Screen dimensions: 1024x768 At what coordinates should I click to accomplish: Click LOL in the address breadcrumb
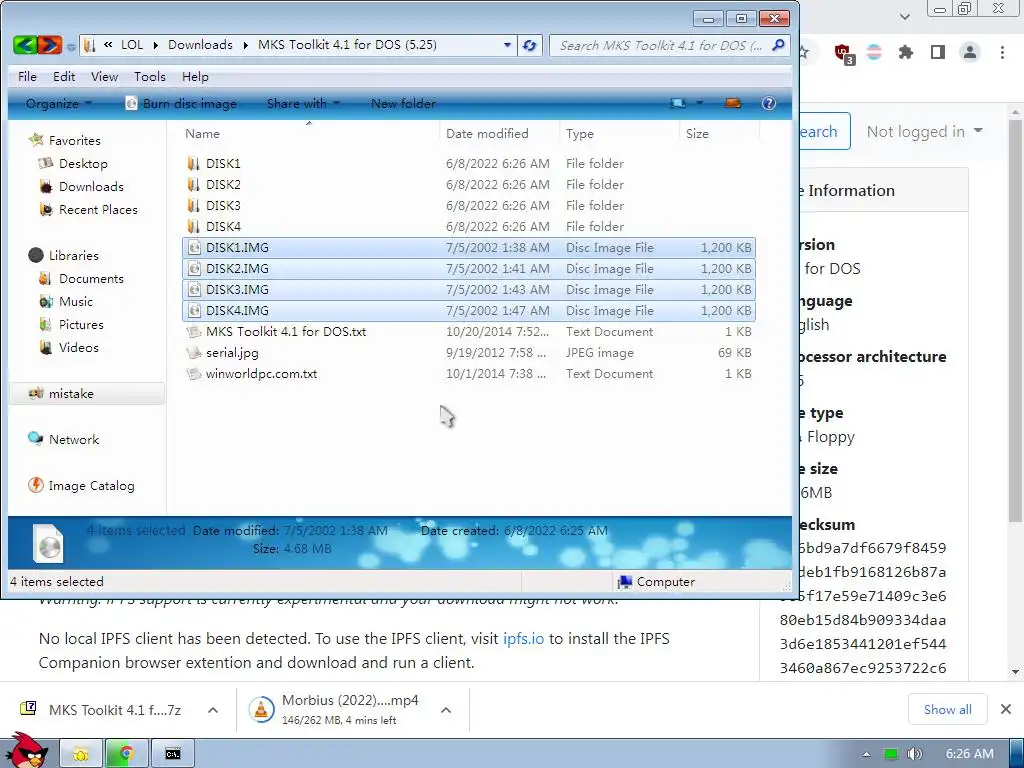[132, 45]
